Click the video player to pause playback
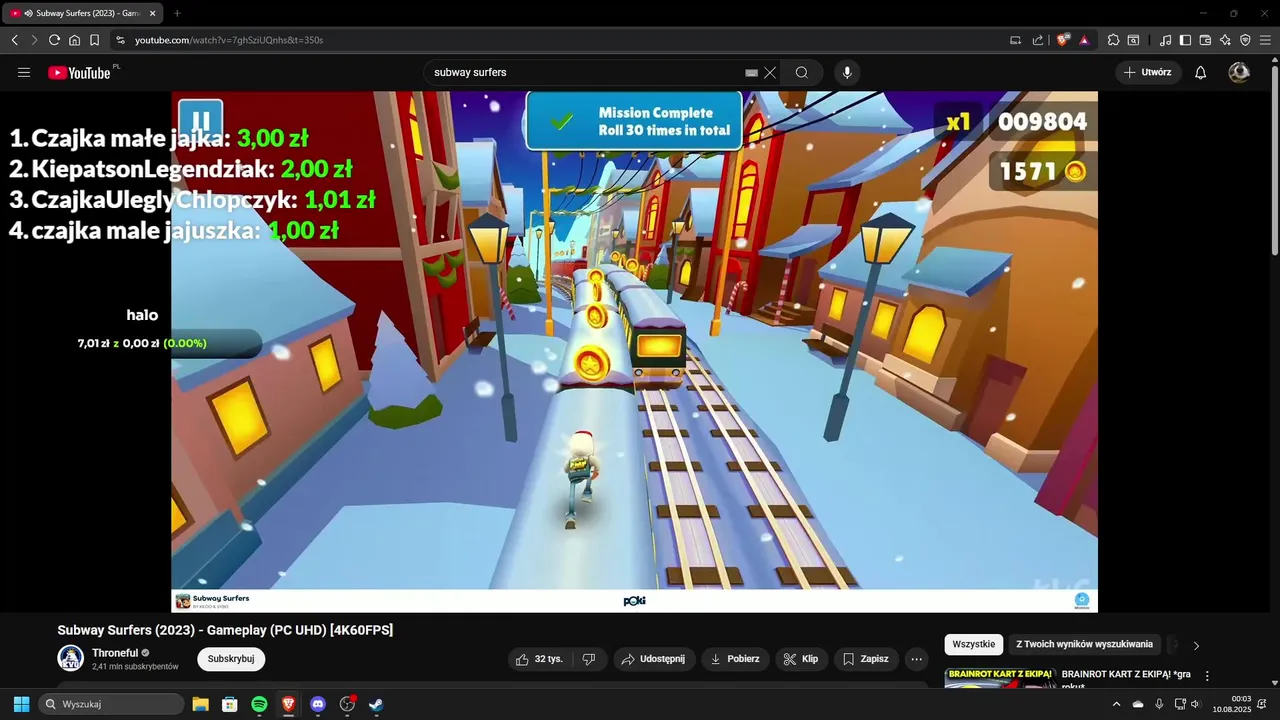This screenshot has width=1280, height=720. click(634, 351)
